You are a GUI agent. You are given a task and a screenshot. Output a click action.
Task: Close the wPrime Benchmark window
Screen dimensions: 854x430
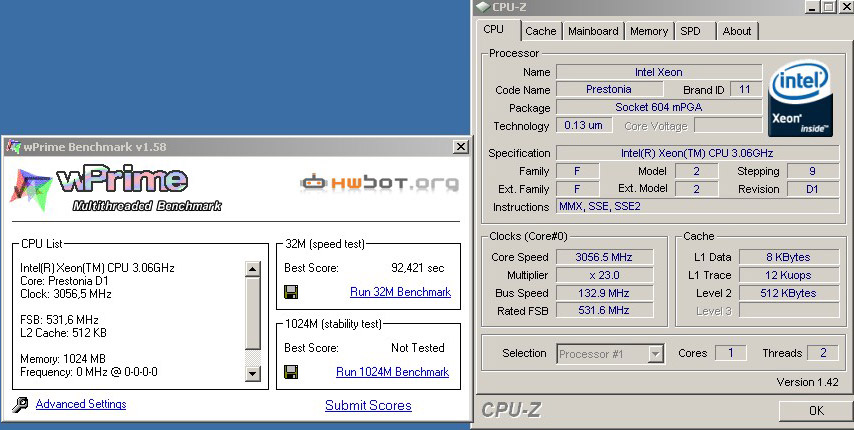click(x=461, y=146)
